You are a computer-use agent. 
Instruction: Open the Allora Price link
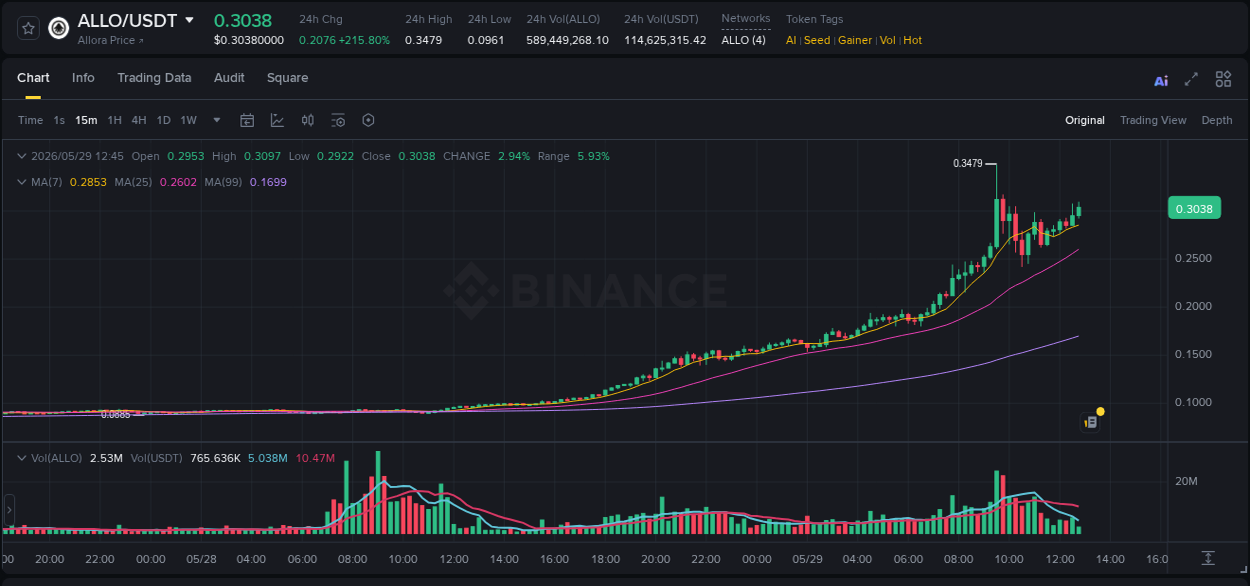point(111,41)
